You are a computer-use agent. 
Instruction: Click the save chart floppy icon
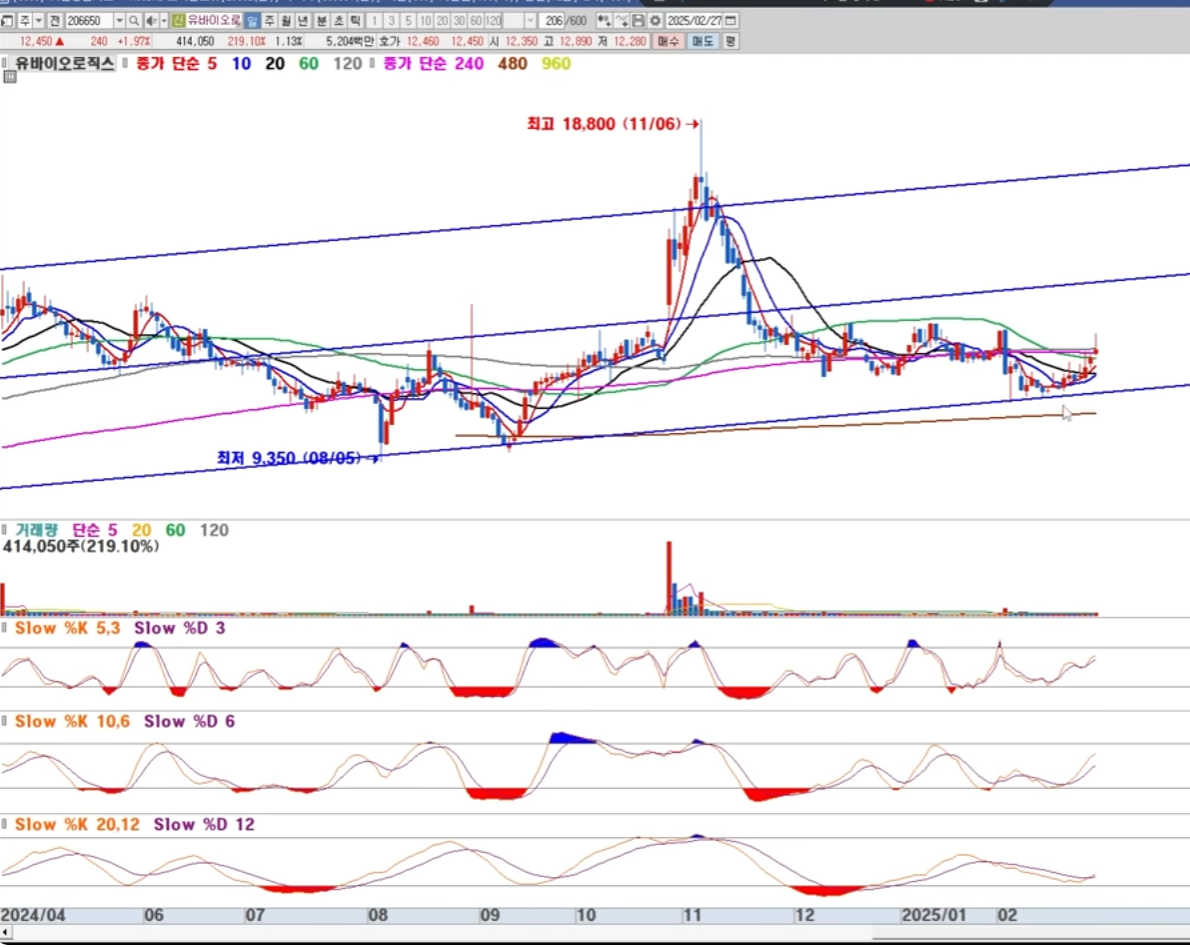[x=638, y=20]
